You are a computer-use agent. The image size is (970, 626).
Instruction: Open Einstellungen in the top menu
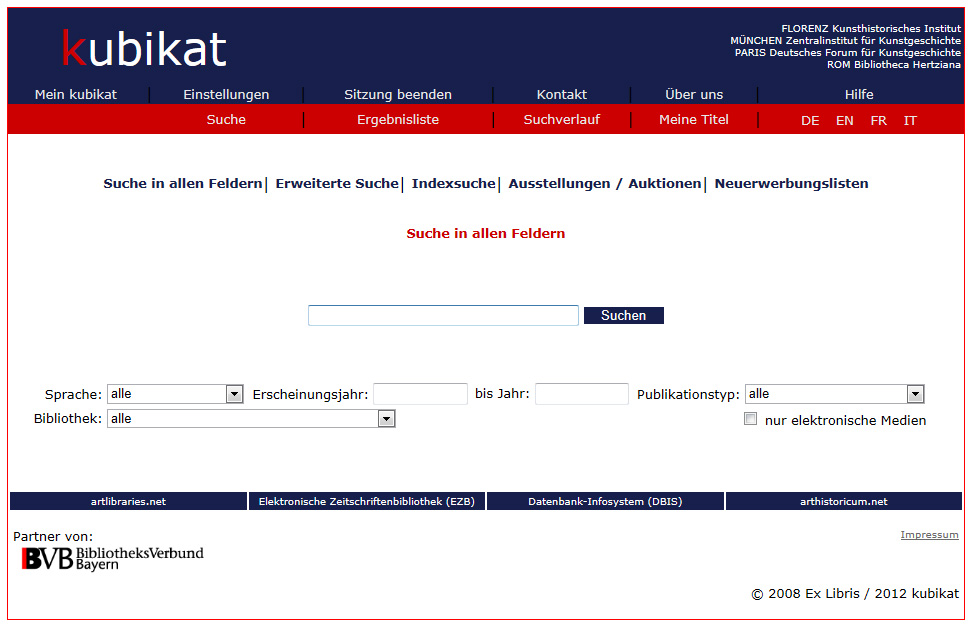tap(226, 94)
